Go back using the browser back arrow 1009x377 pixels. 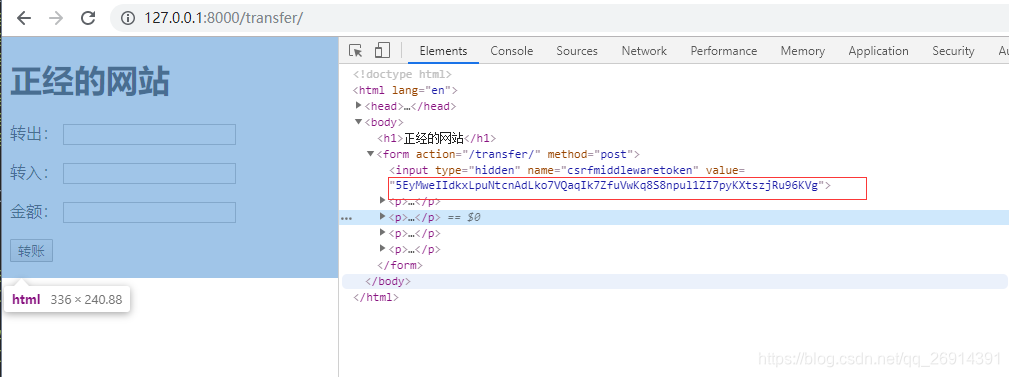24,18
